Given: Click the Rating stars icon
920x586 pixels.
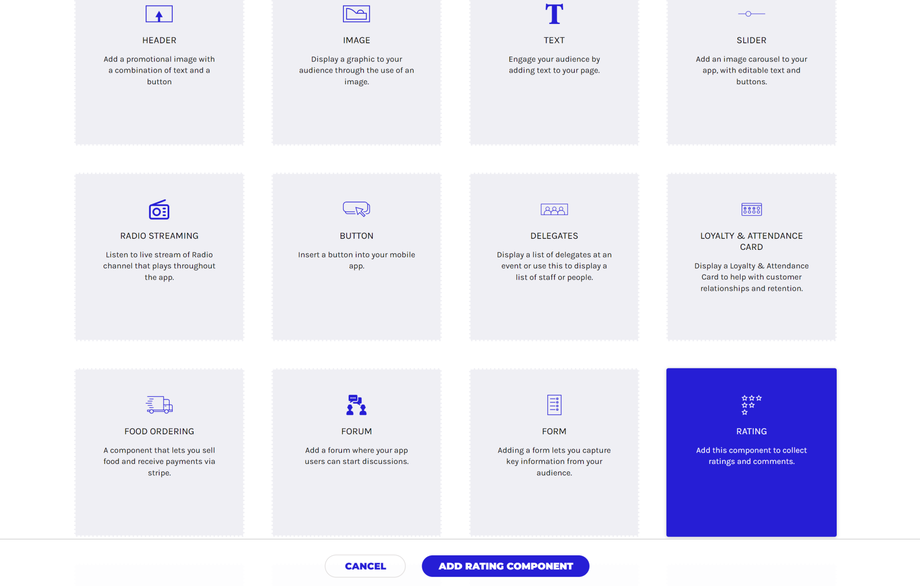Looking at the screenshot, I should tap(751, 405).
